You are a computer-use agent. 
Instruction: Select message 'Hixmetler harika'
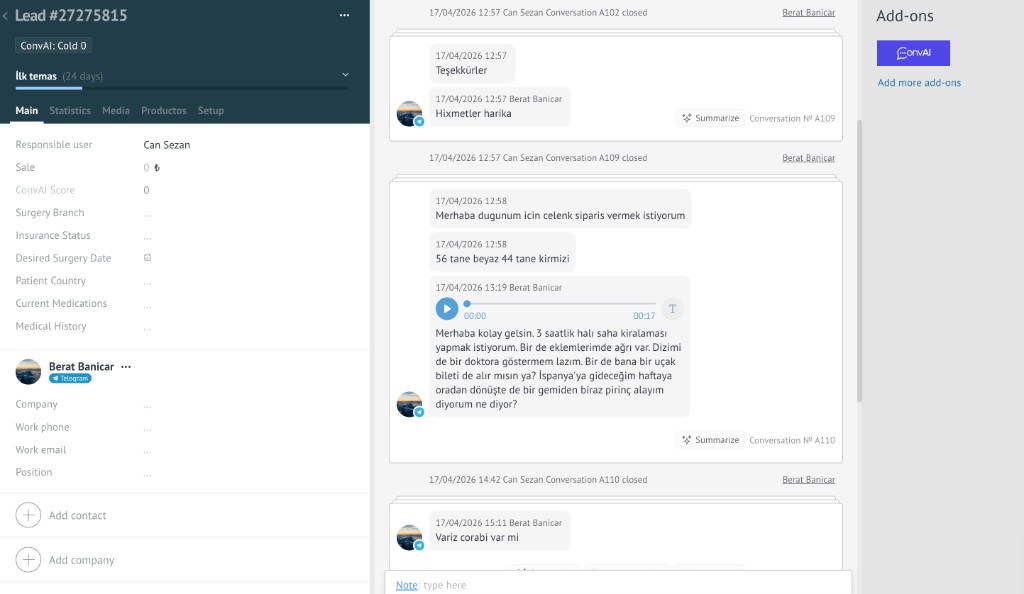point(499,106)
